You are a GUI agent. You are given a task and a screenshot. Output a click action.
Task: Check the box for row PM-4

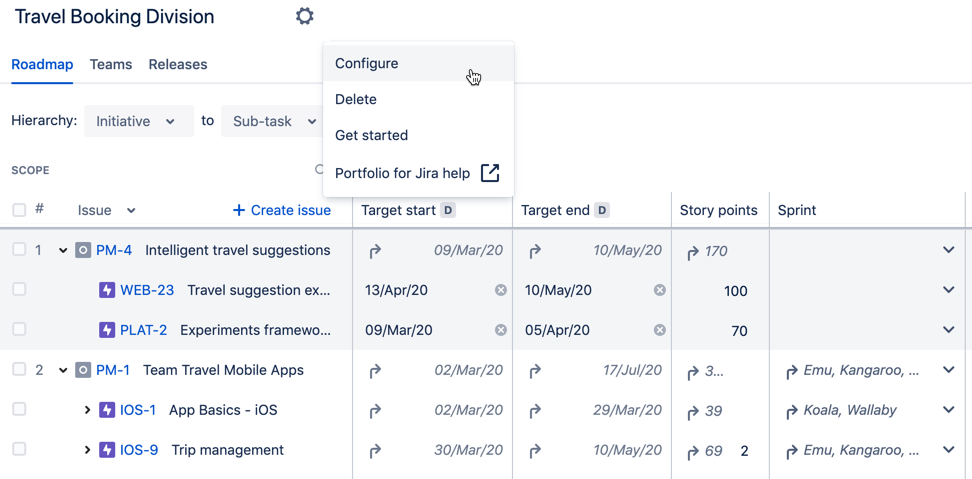(19, 249)
